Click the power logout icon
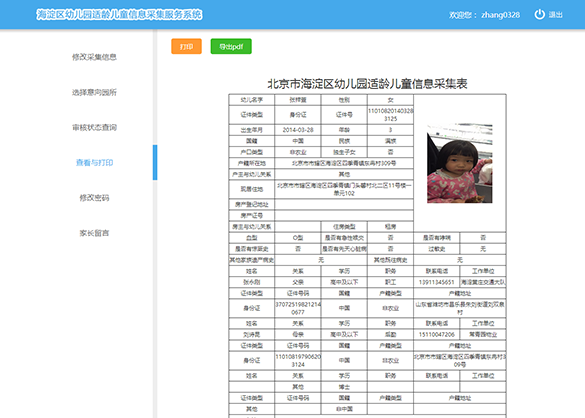The width and height of the screenshot is (585, 418). tap(539, 15)
